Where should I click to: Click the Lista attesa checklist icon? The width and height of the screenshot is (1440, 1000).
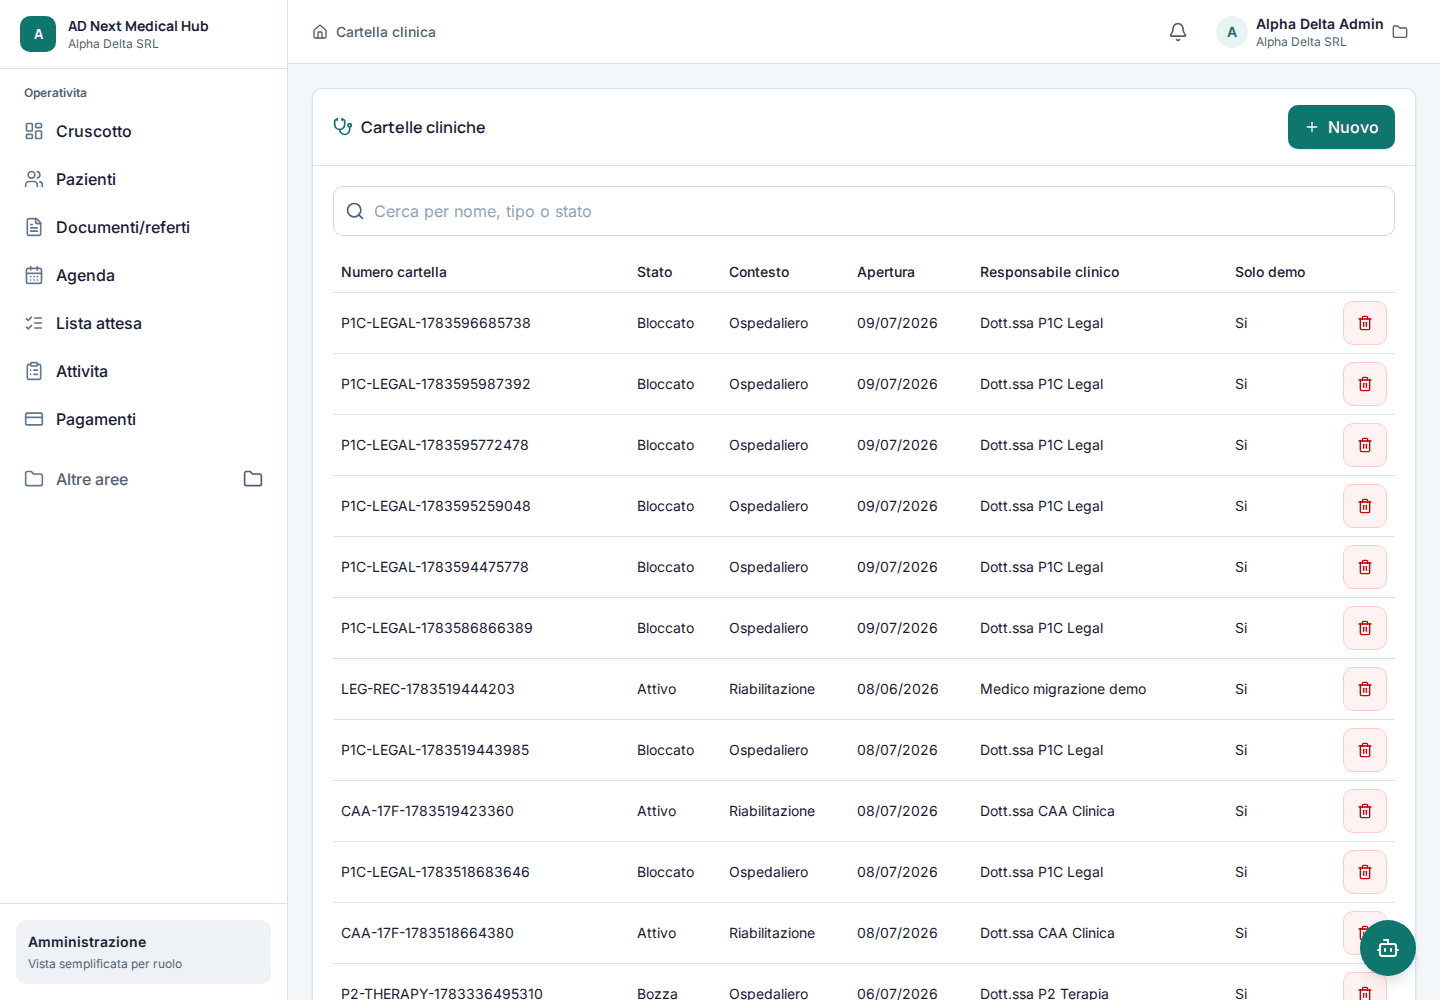pos(34,323)
